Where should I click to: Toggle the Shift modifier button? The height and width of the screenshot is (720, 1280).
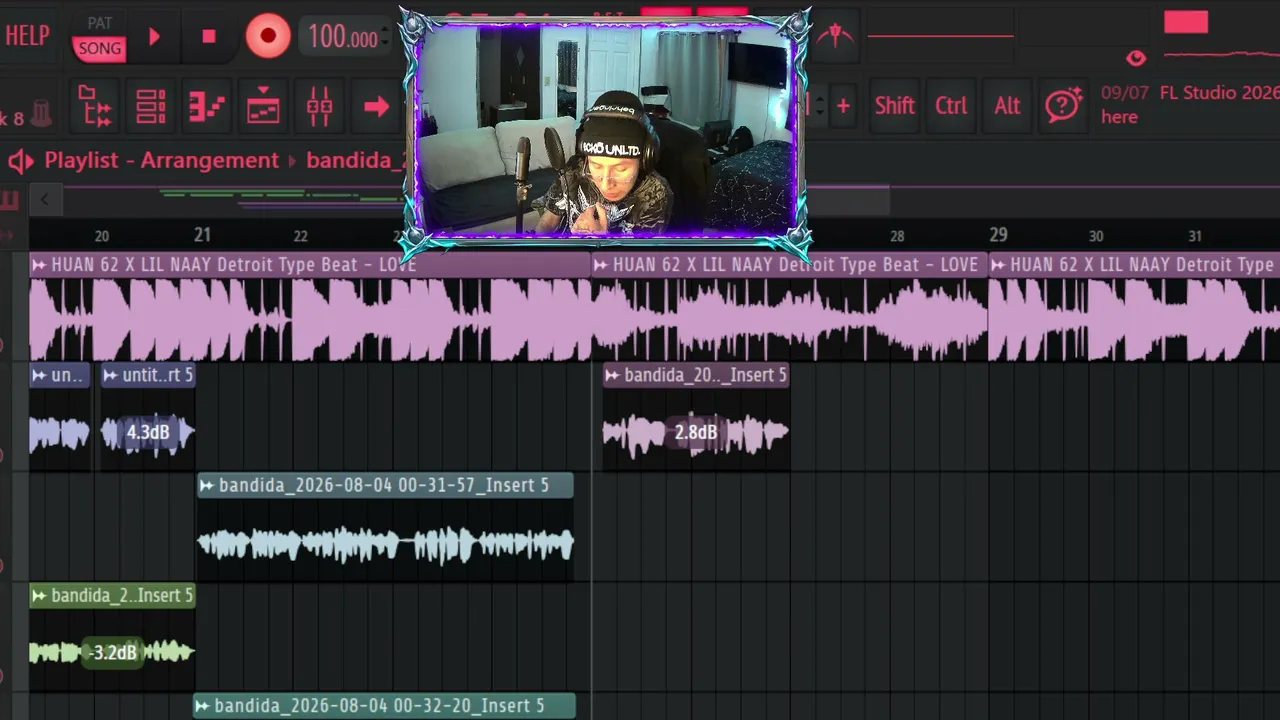(x=894, y=106)
